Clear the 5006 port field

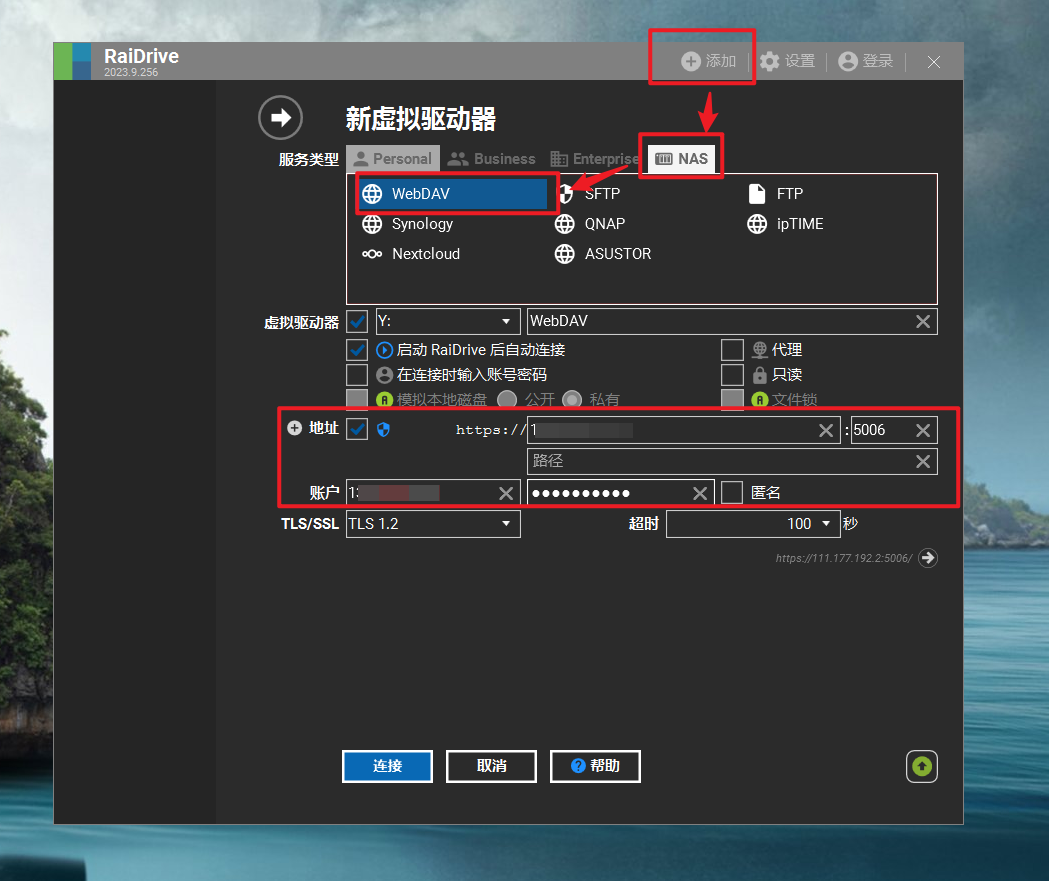pos(923,431)
